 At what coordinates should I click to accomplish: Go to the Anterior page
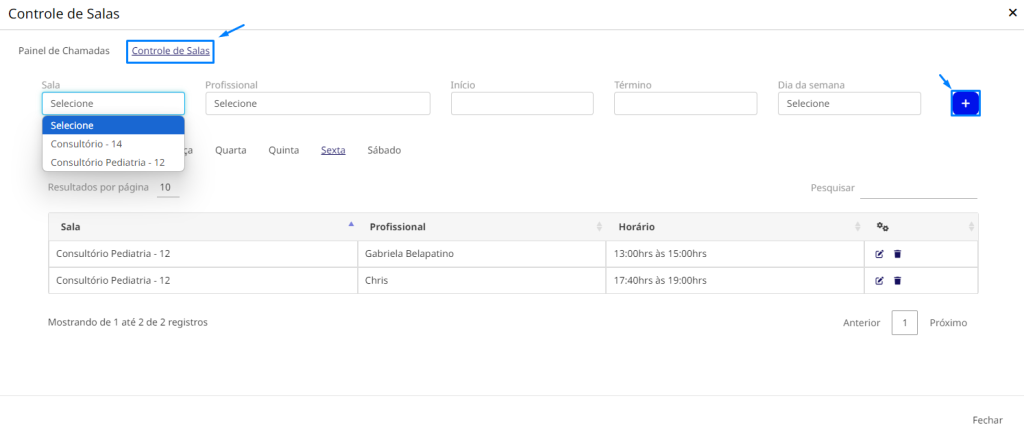coord(861,323)
